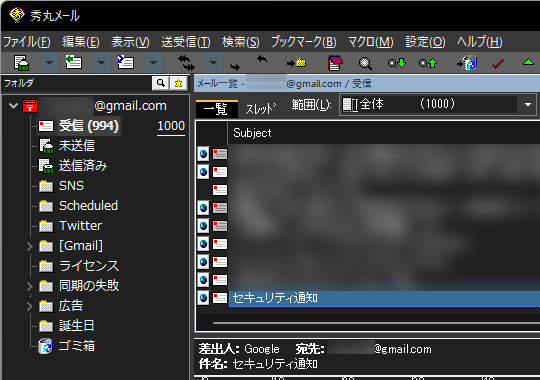Click the magnifier search icon in toolbar
Image resolution: width=540 pixels, height=380 pixels.
coord(365,63)
